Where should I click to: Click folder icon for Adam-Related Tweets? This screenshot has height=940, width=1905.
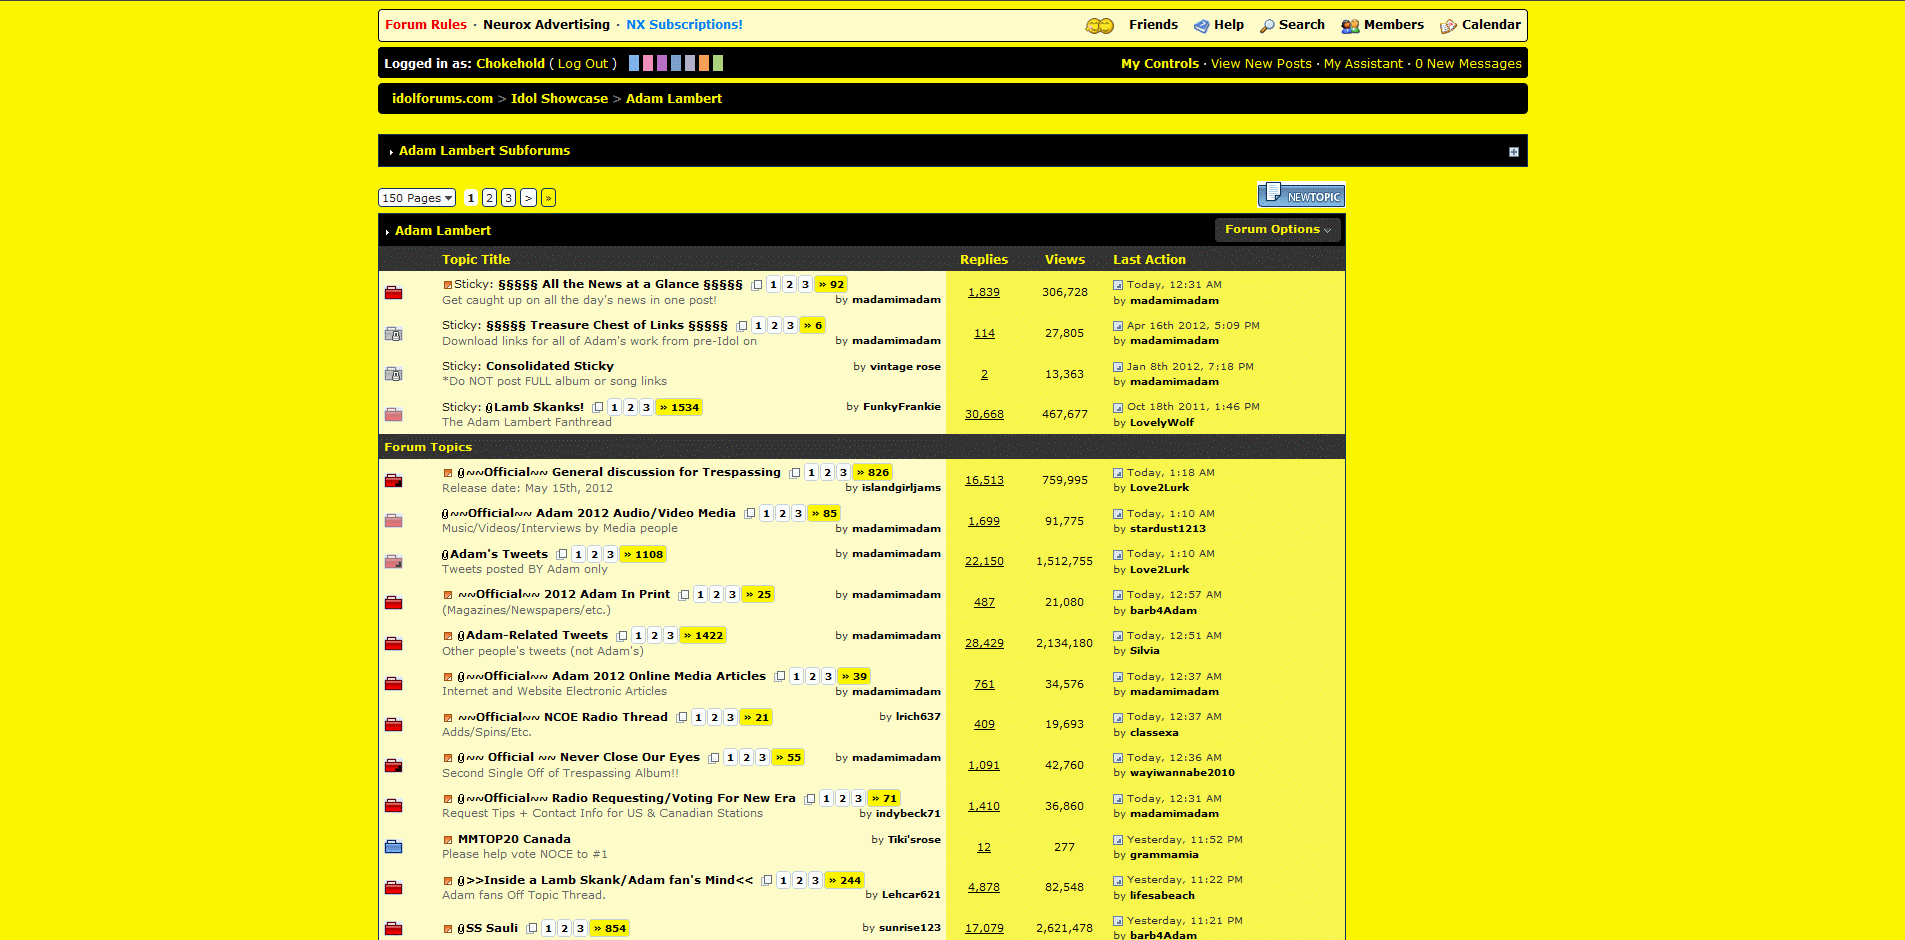click(394, 643)
